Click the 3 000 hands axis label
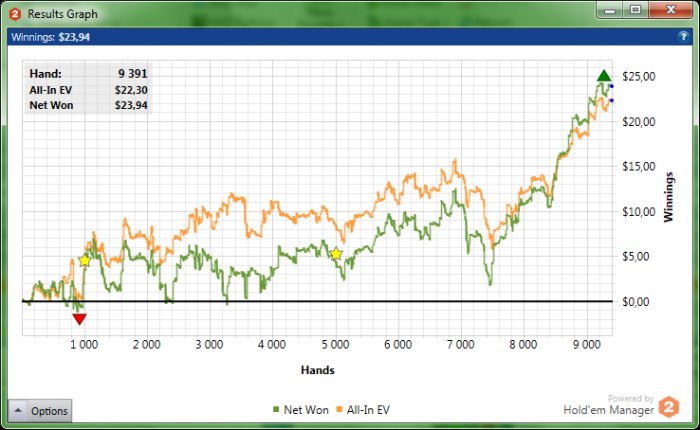This screenshot has width=700, height=430. [209, 345]
